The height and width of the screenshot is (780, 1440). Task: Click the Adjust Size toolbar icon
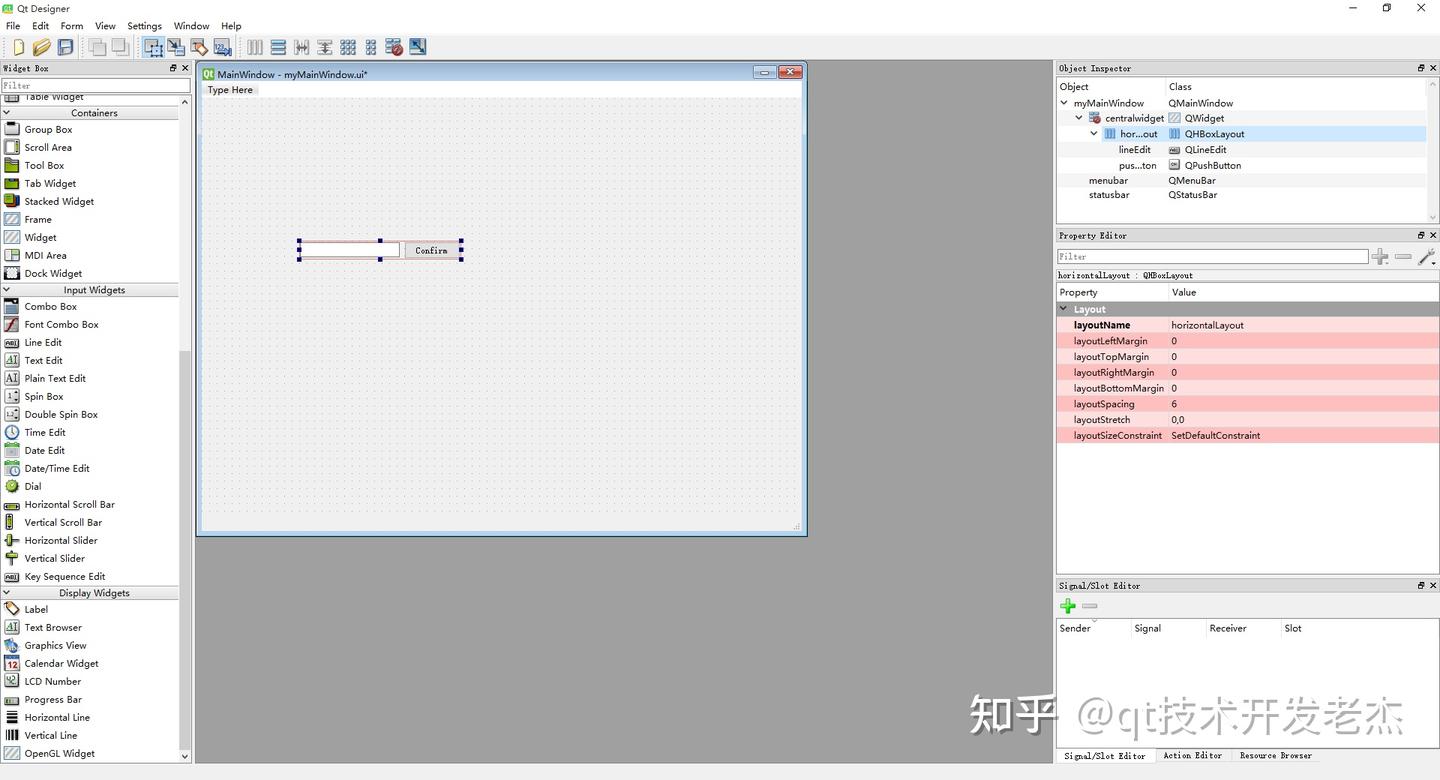coord(417,46)
